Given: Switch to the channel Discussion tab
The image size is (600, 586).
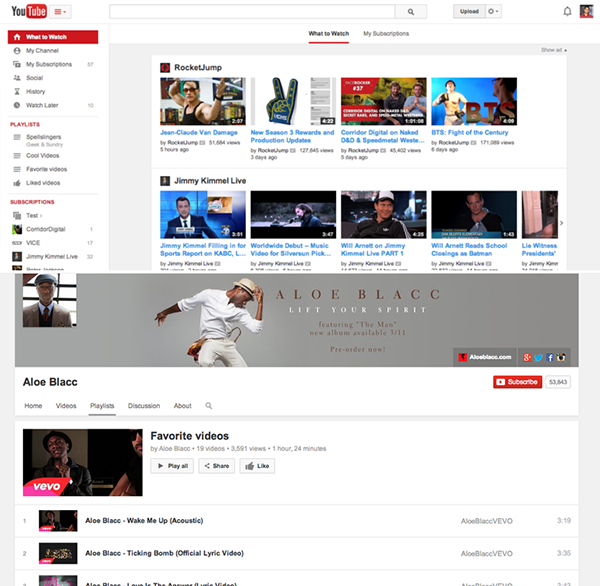Looking at the screenshot, I should [144, 406].
